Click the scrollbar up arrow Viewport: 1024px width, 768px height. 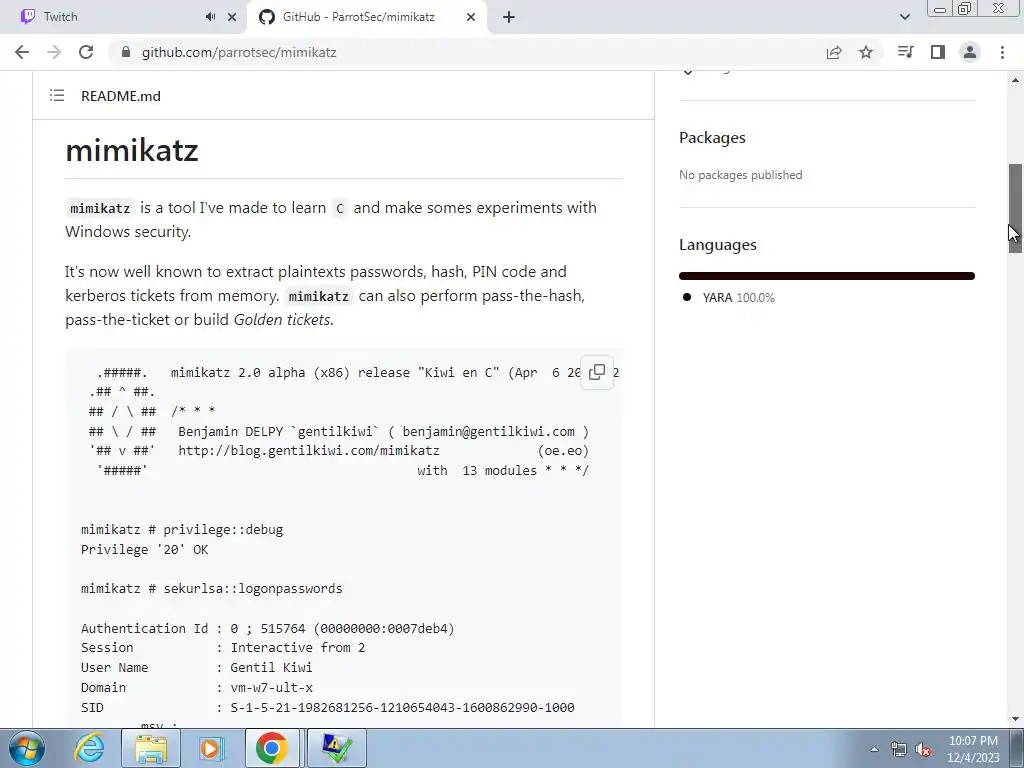point(1015,80)
